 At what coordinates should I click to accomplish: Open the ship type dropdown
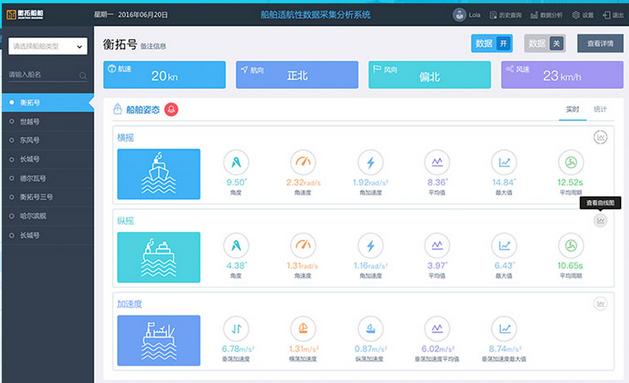point(48,47)
